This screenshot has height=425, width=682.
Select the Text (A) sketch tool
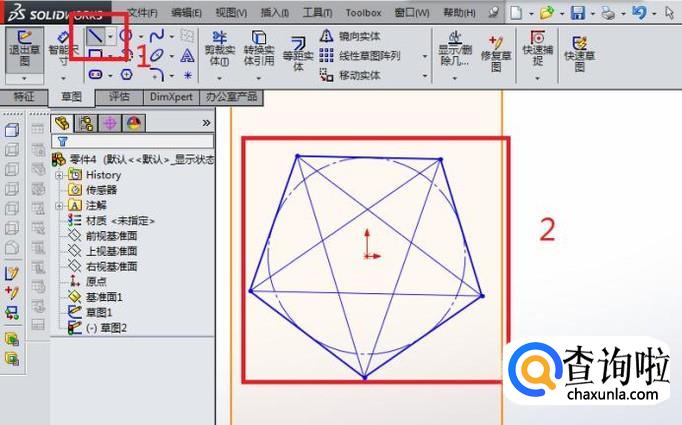pos(187,55)
